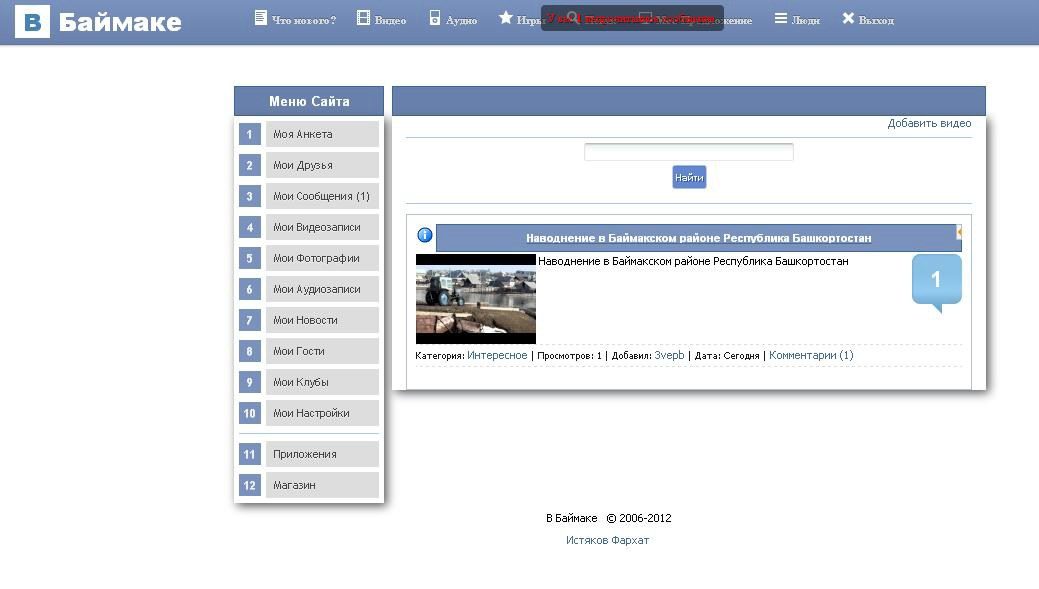The image size is (1039, 589).
Task: Click the Меню Сайта header
Action: click(x=309, y=101)
